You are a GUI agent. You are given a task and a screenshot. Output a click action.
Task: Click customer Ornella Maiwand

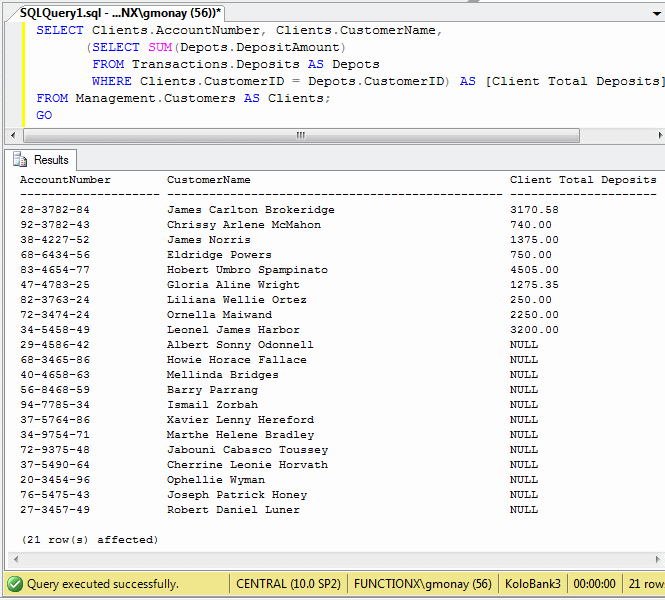(219, 315)
